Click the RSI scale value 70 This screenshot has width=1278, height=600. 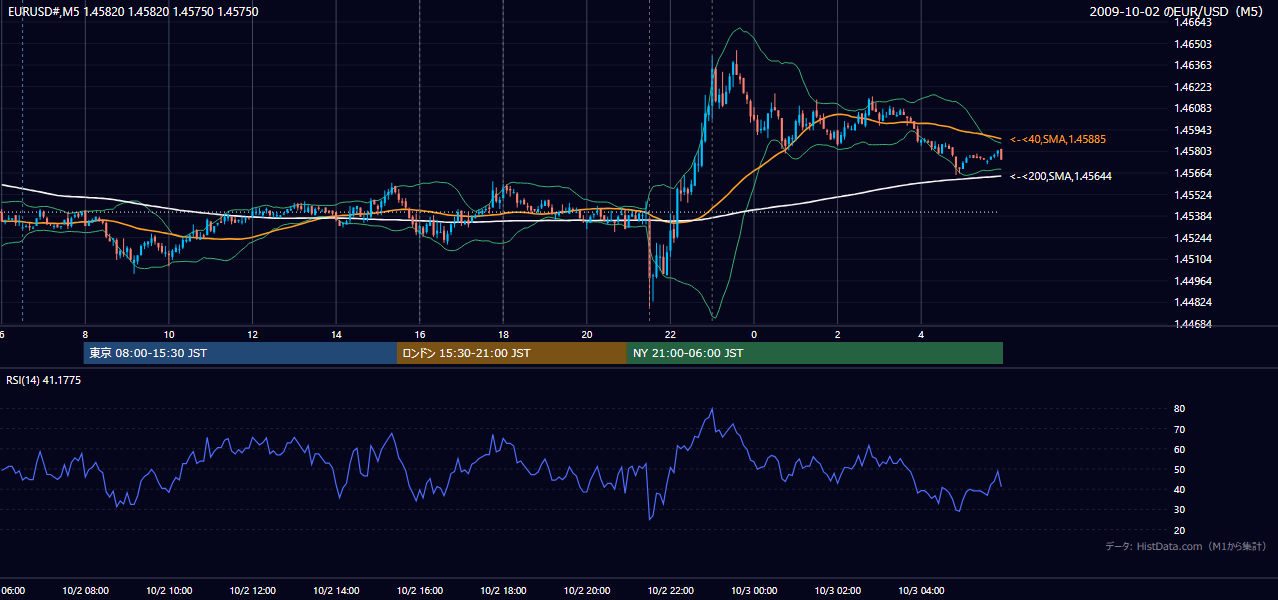click(1180, 429)
